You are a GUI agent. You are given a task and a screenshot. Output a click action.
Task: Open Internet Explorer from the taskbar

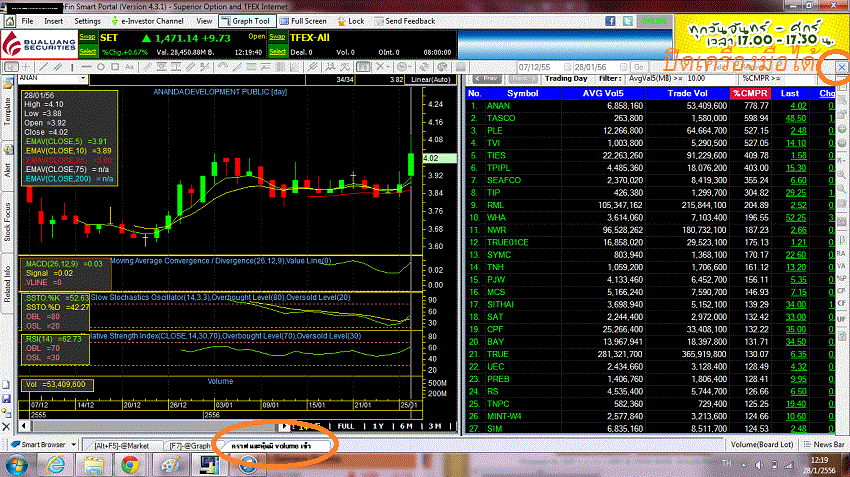[x=55, y=465]
